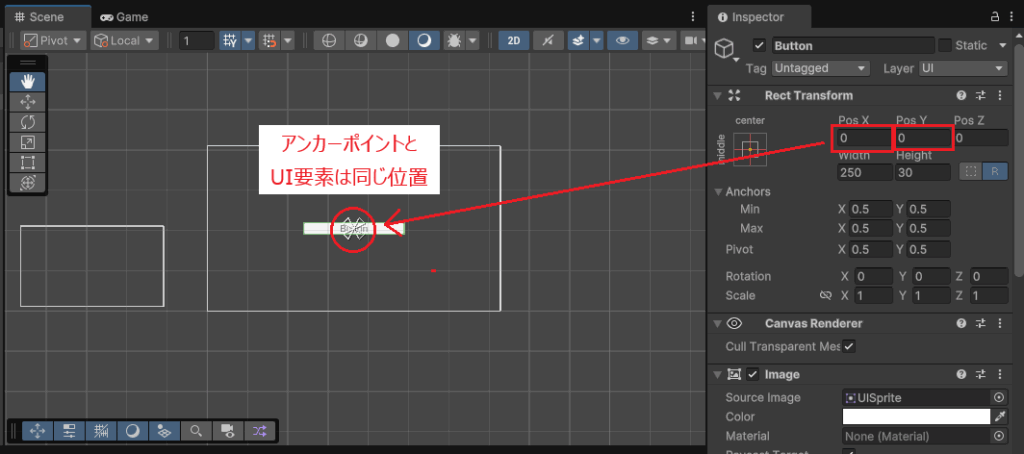The image size is (1024, 454).
Task: Open Image component three-dot menu
Action: coord(1000,374)
